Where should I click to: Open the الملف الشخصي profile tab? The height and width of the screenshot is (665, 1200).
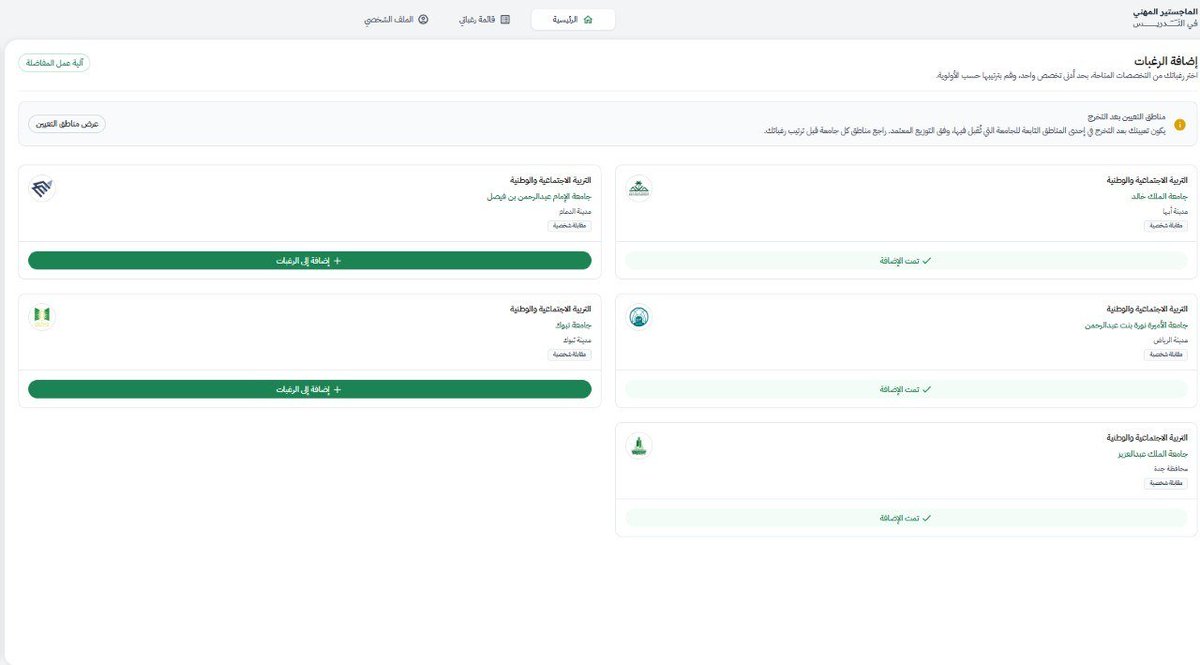point(396,19)
